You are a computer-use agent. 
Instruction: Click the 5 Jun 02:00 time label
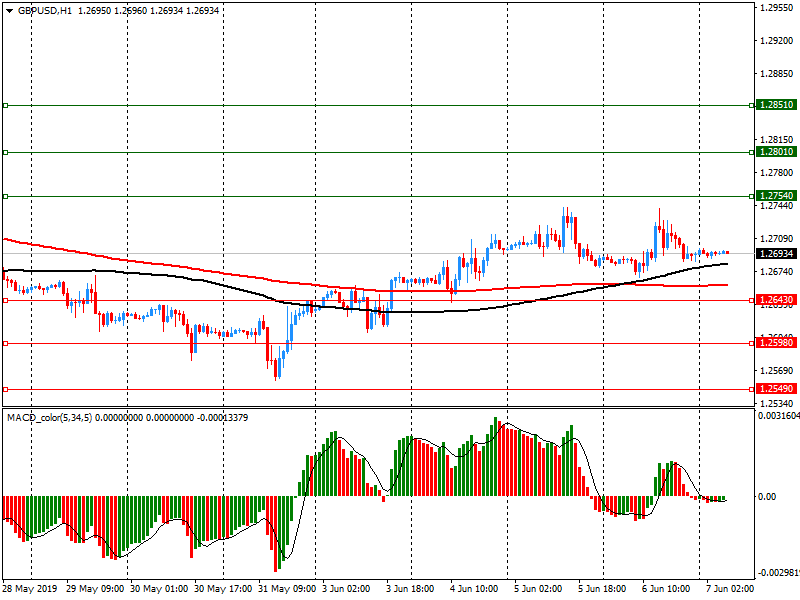[x=538, y=589]
